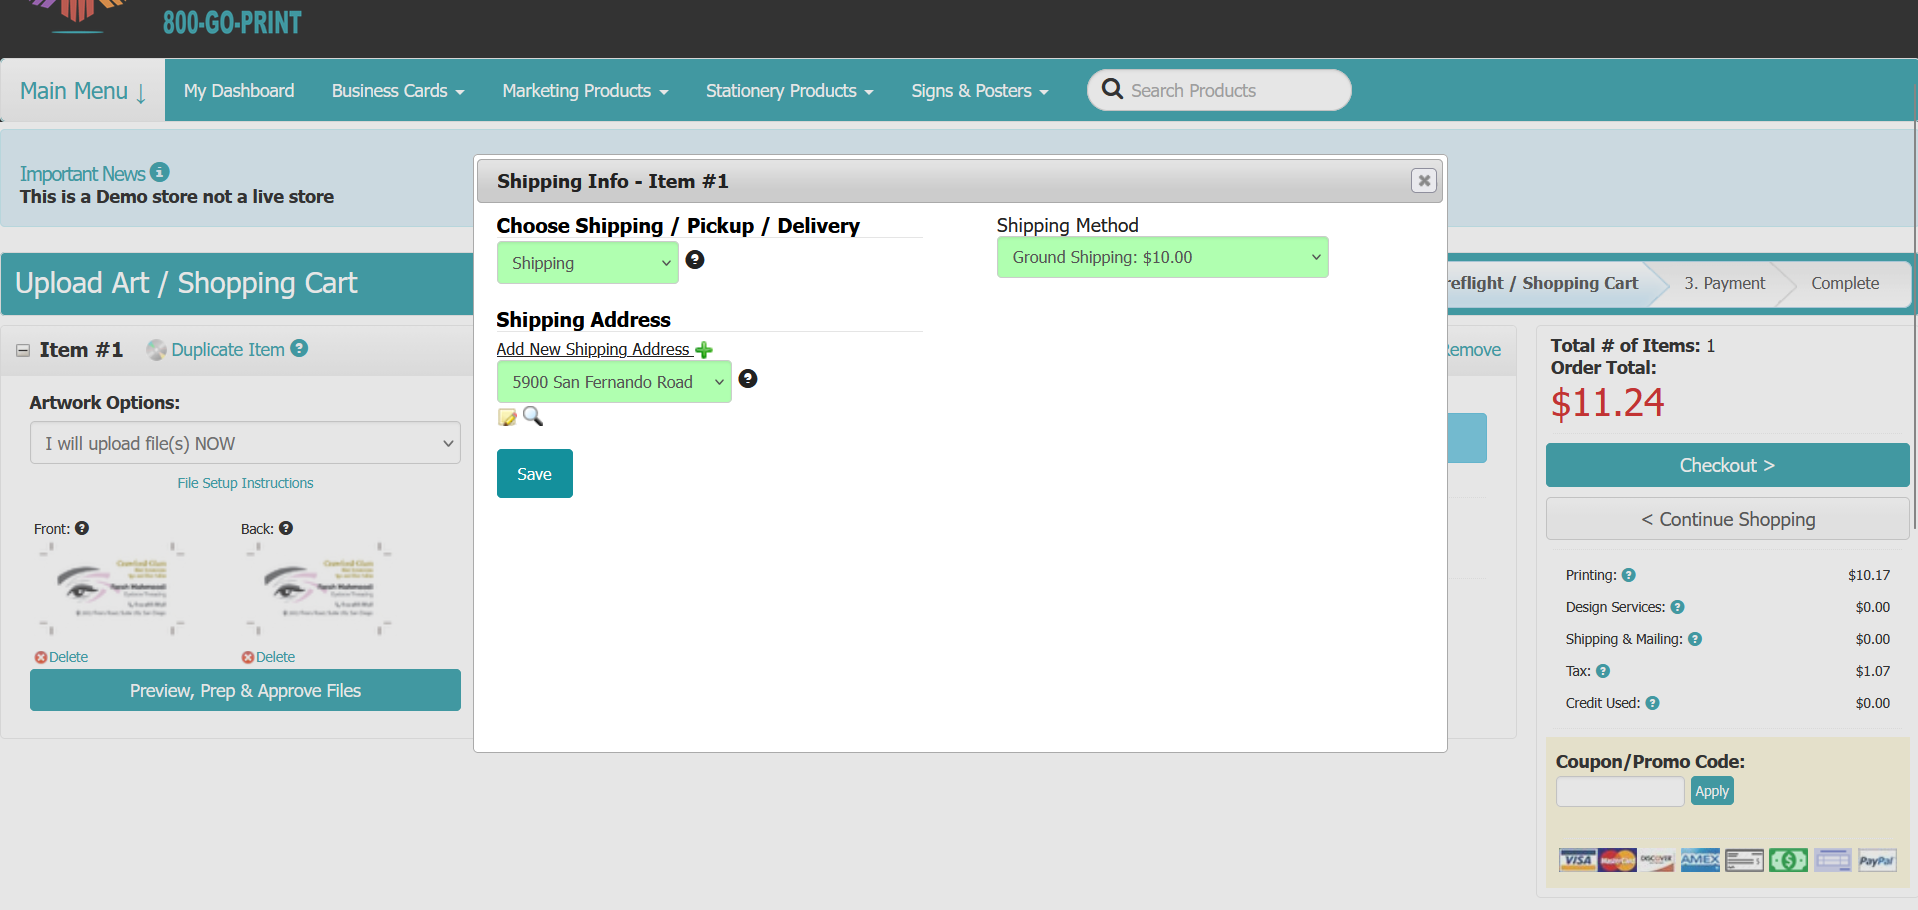Open the Choose Shipping type dropdown

pos(587,263)
